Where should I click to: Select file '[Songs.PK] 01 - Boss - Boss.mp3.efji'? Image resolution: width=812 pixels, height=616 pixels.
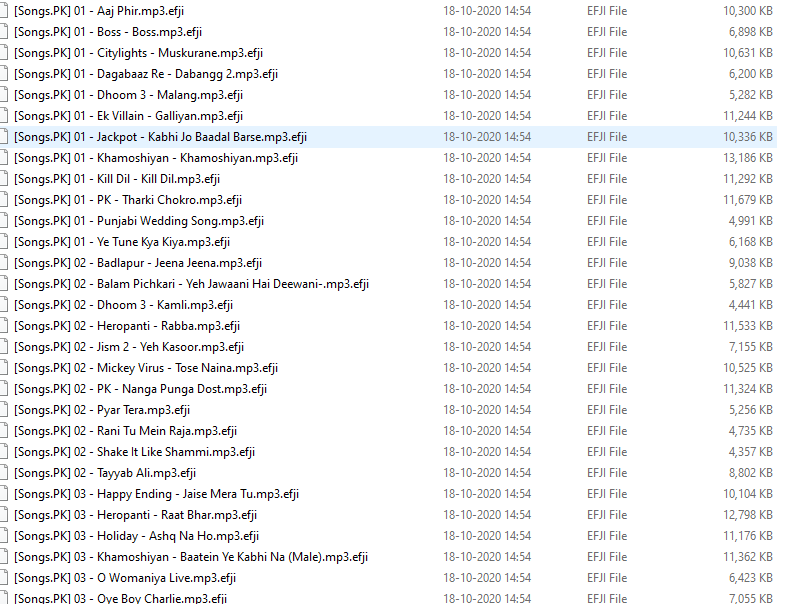click(x=108, y=32)
